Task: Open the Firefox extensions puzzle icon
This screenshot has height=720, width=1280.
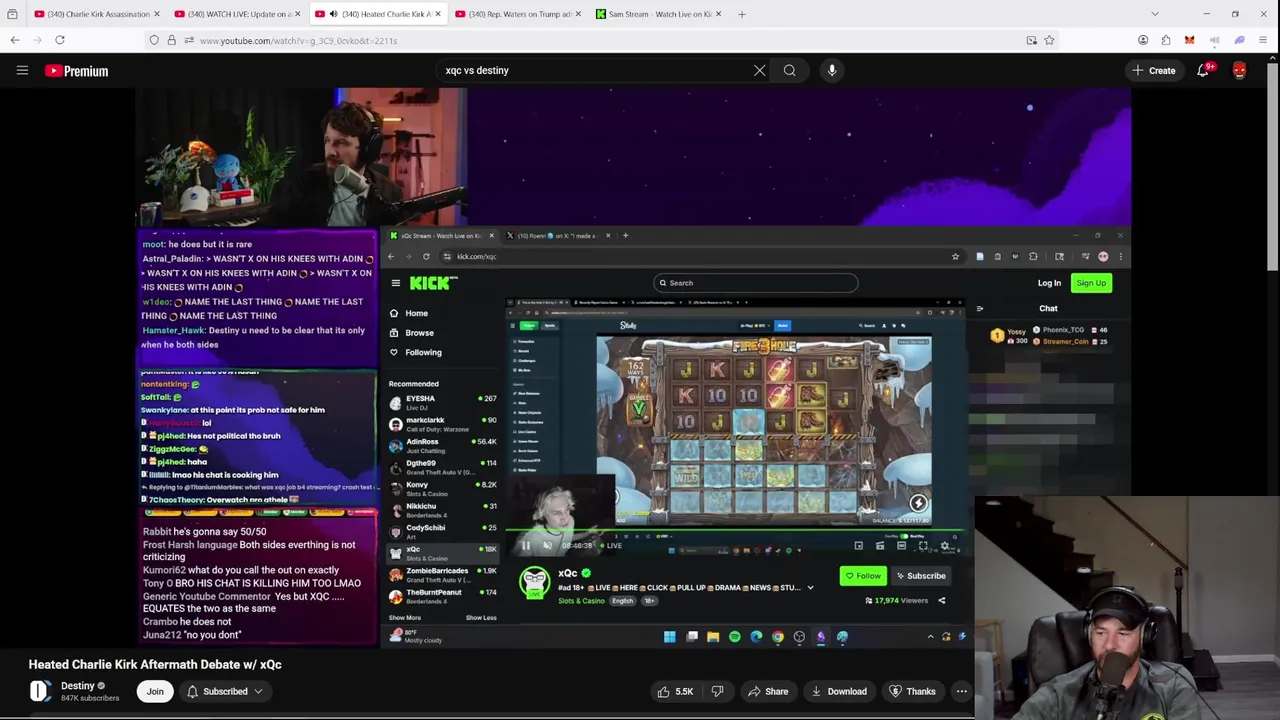Action: (x=1166, y=40)
